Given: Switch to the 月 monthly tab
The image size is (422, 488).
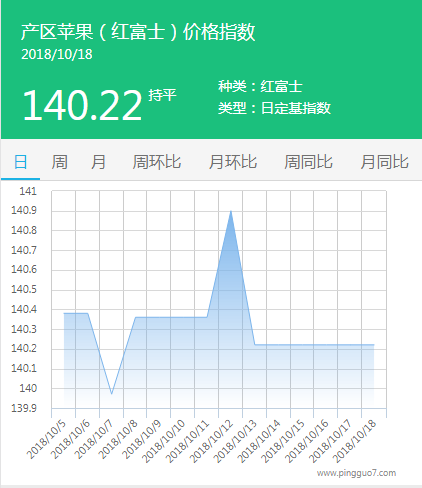Looking at the screenshot, I should pos(98,162).
